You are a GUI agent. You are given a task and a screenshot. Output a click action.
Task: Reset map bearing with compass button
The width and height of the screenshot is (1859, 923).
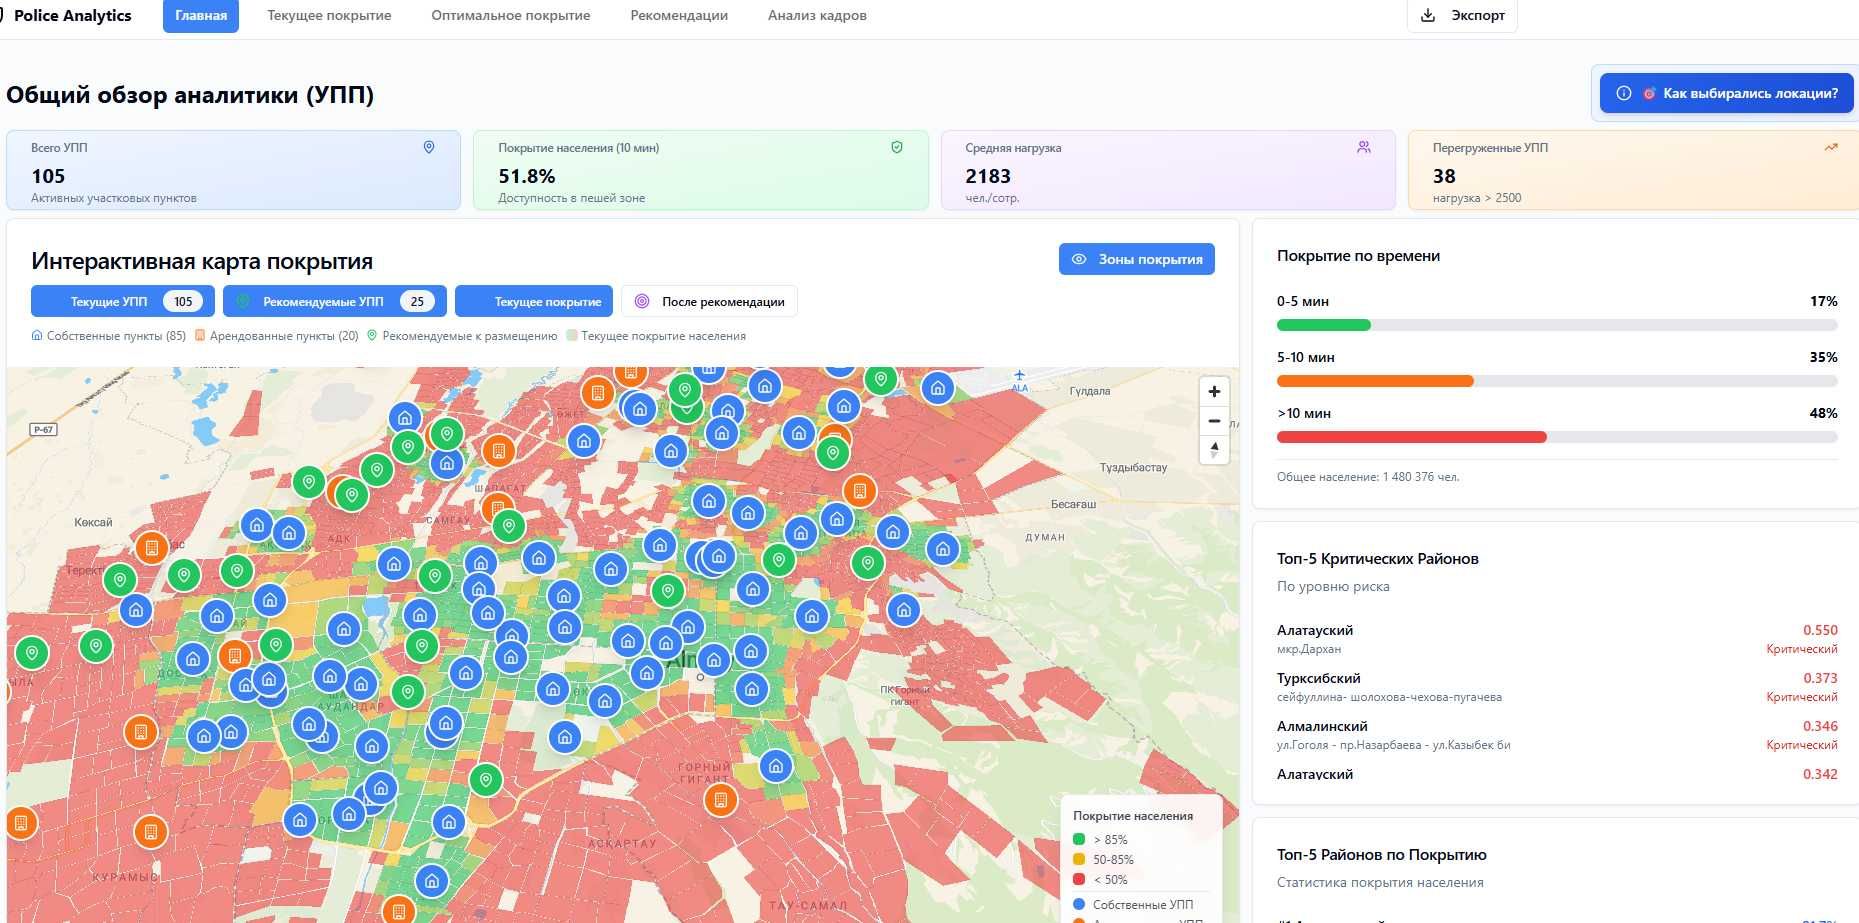click(x=1214, y=450)
